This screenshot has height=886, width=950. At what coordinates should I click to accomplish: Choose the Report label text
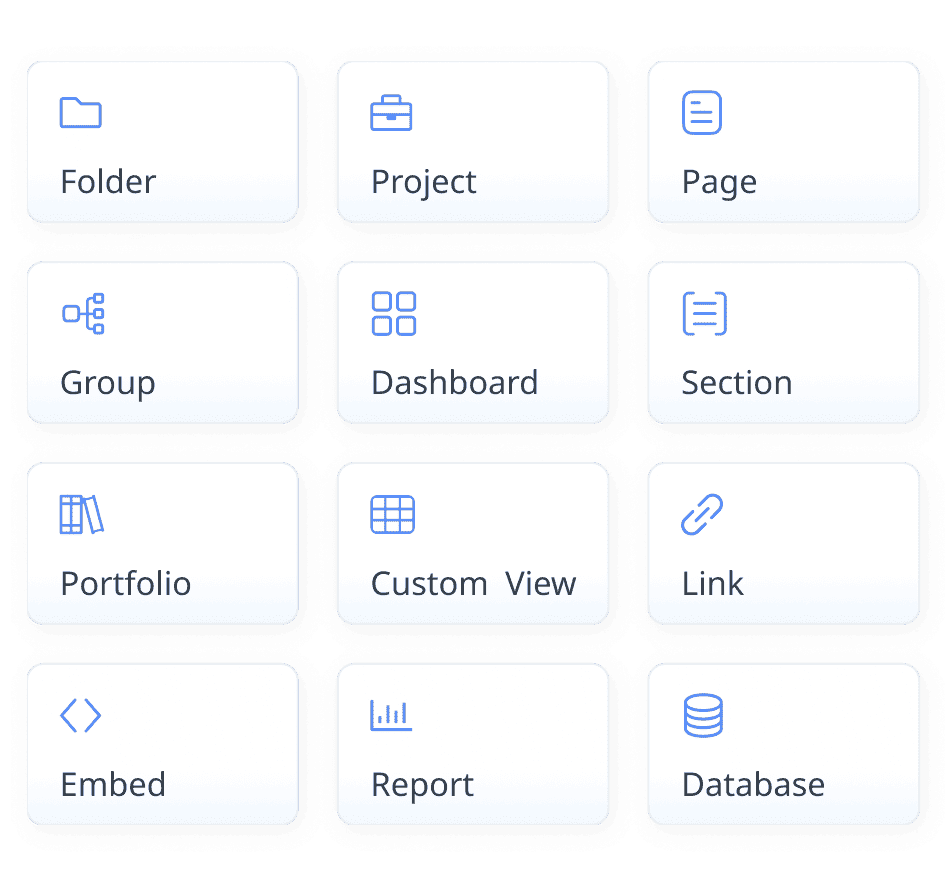pos(422,786)
